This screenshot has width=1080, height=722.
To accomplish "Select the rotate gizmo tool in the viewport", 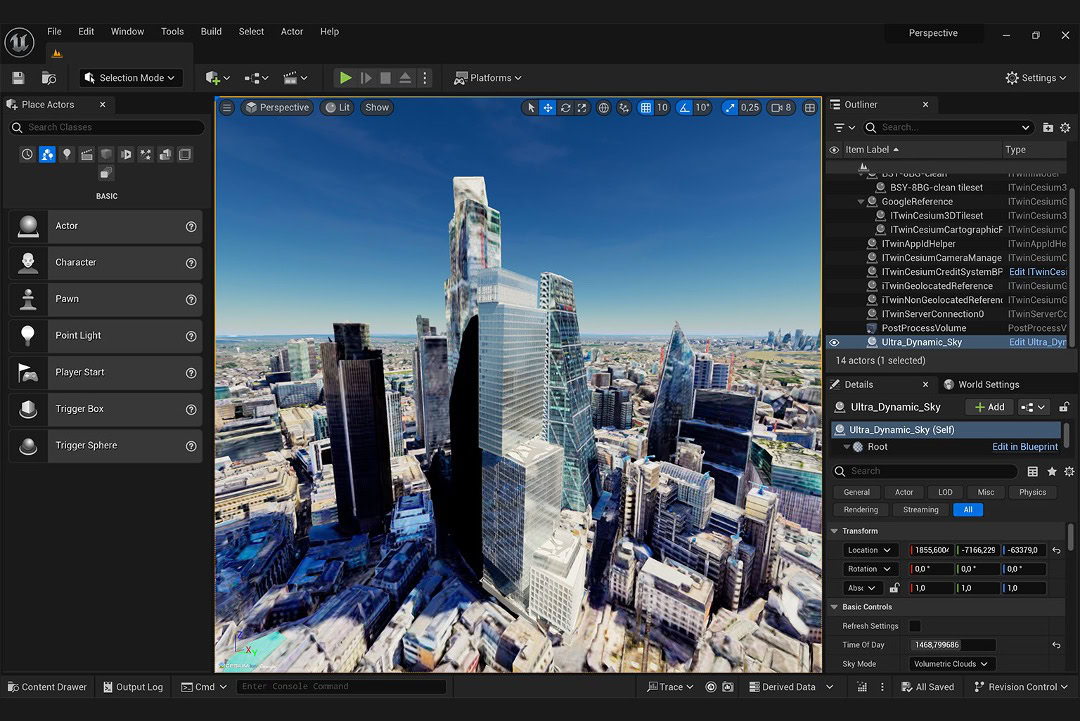I will [565, 108].
